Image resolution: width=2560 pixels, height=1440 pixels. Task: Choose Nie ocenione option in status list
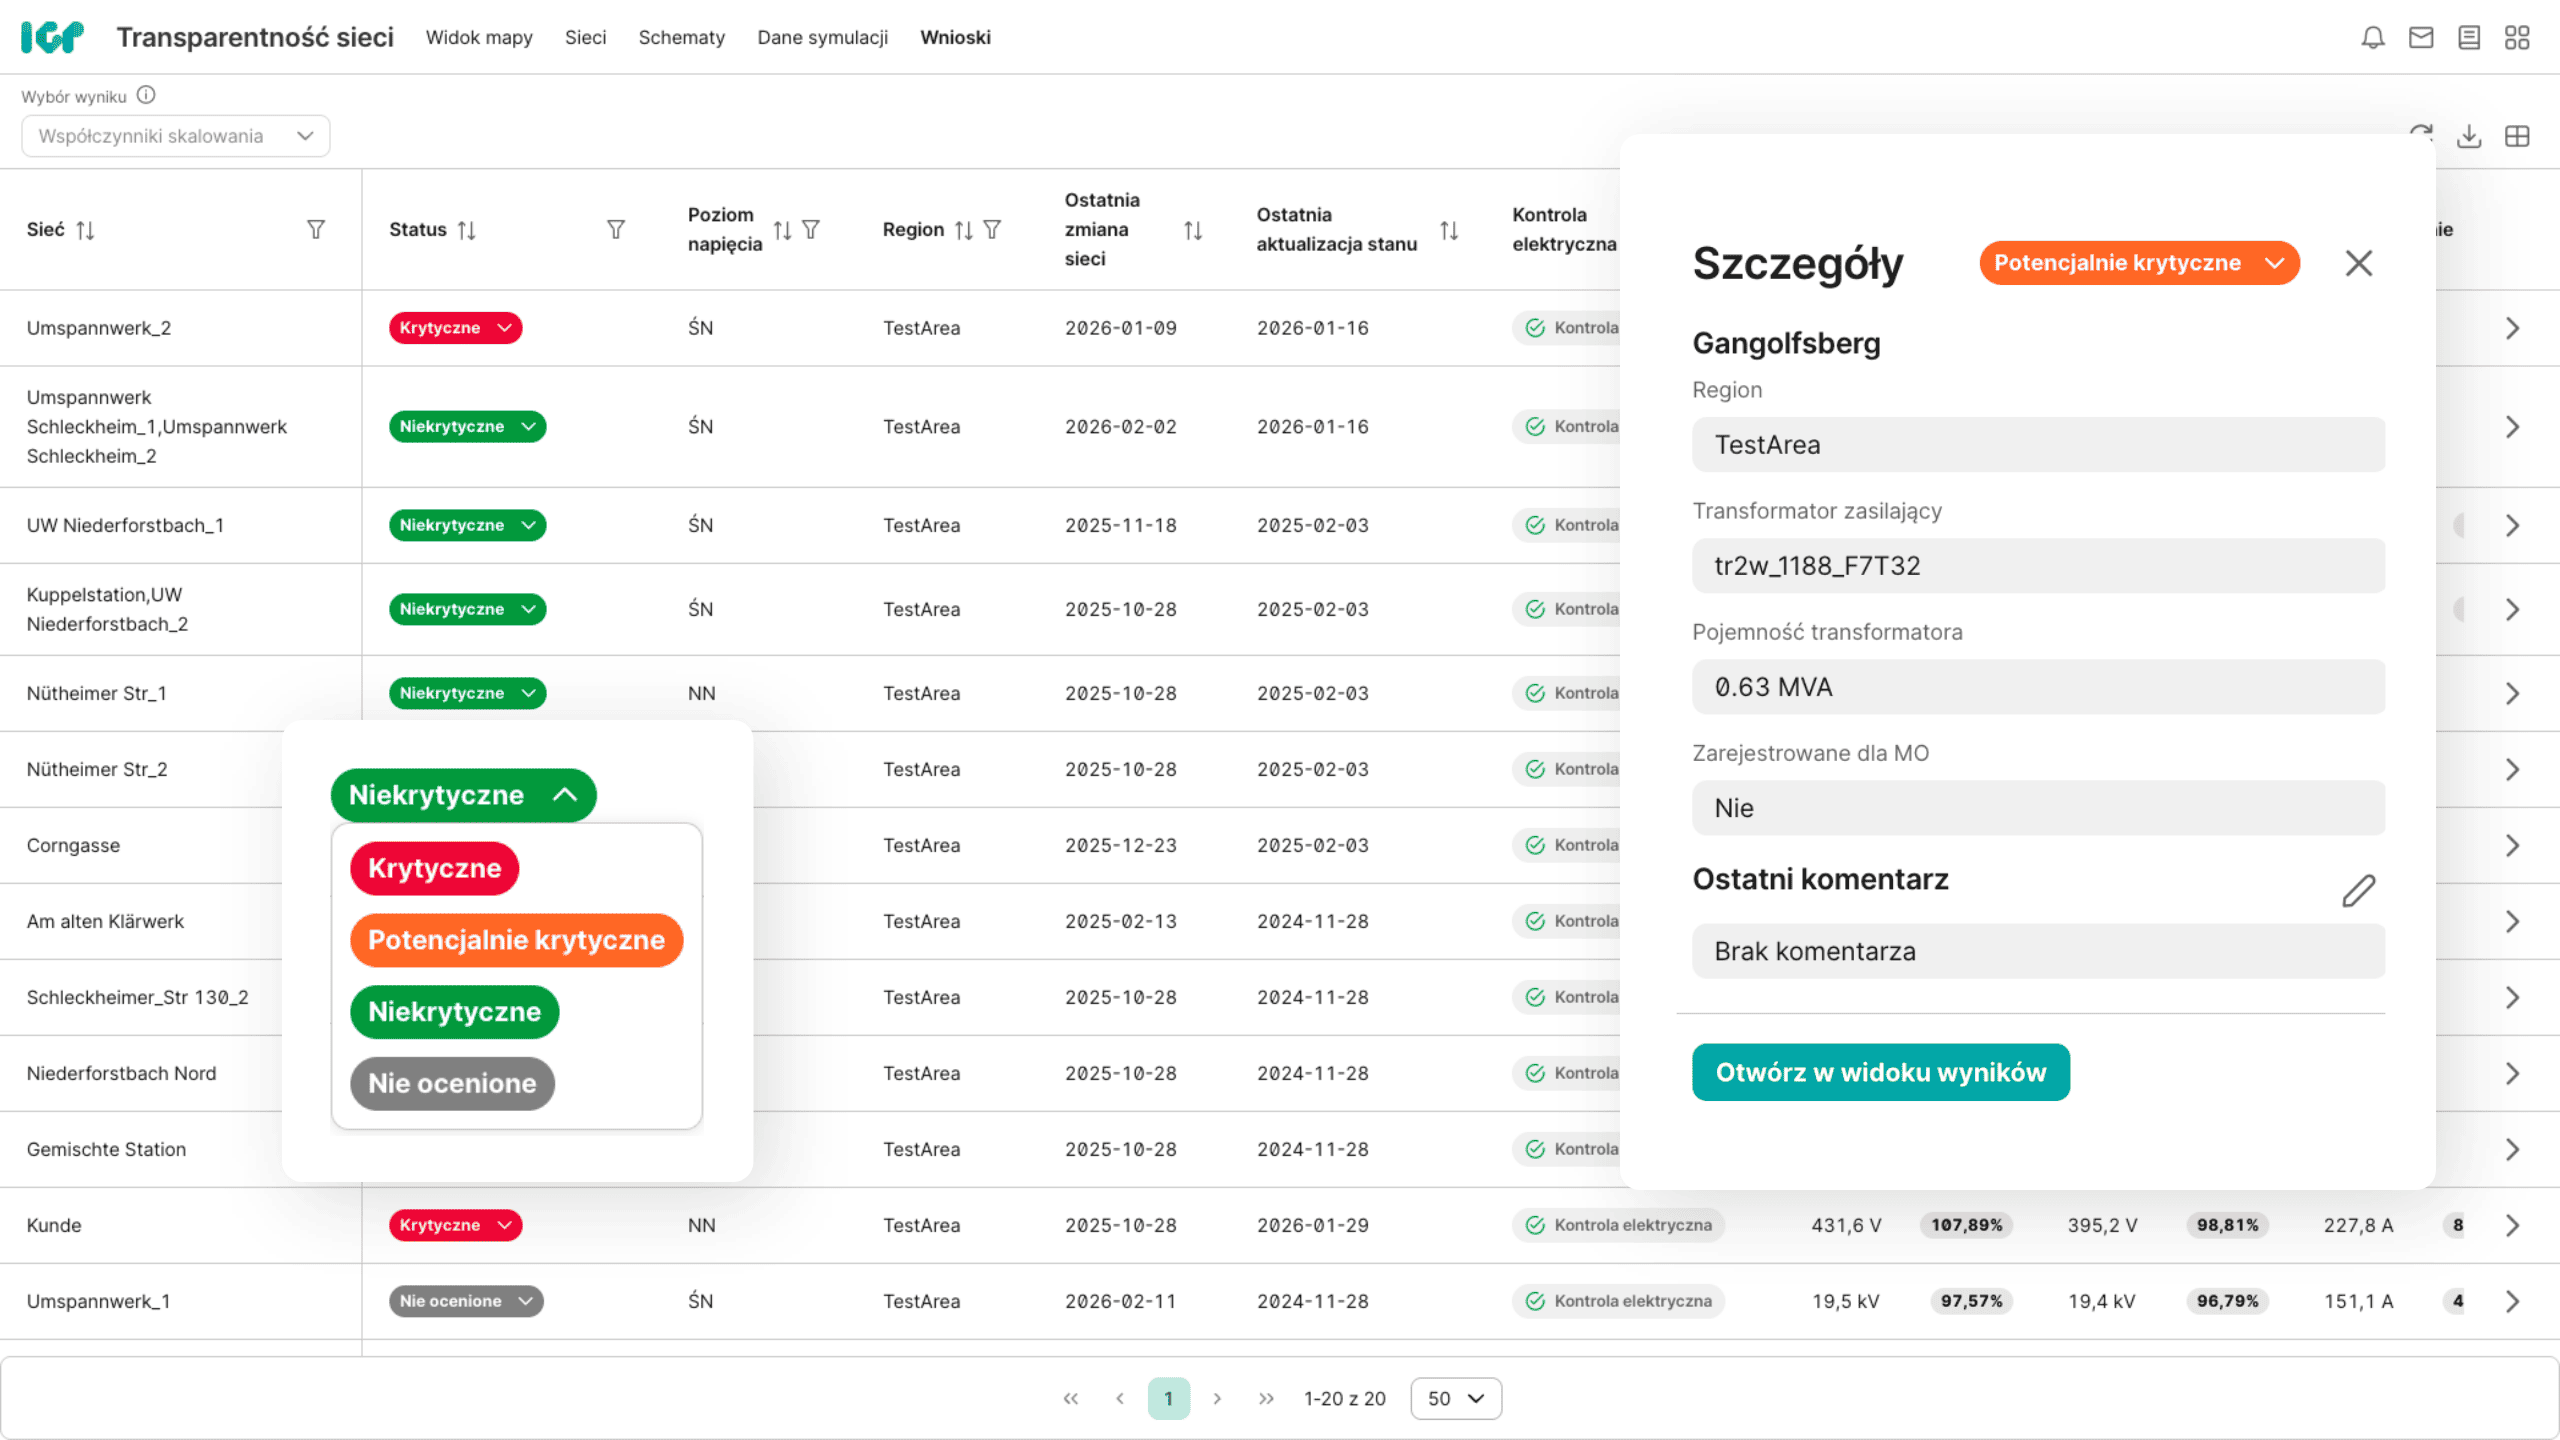(452, 1083)
